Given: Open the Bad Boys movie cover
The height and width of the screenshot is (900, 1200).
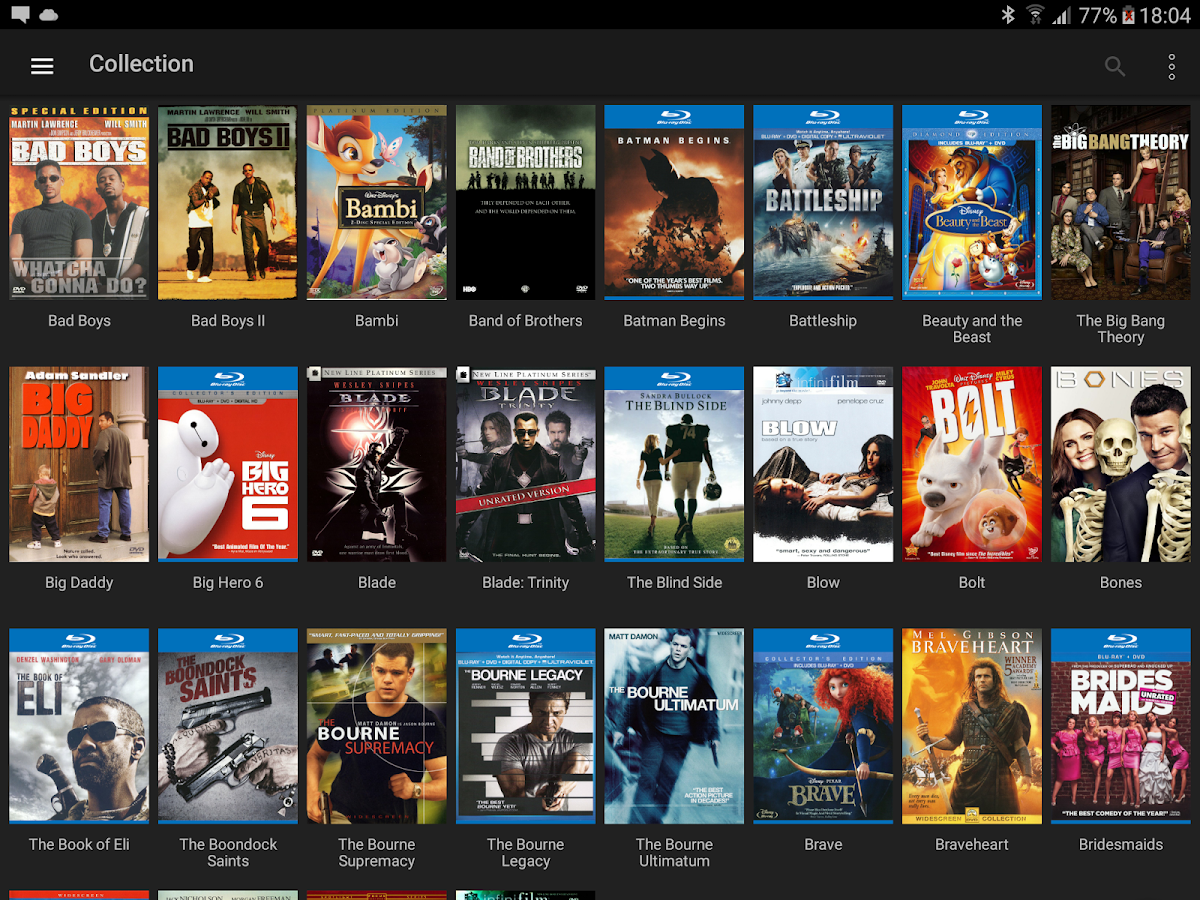Looking at the screenshot, I should (x=79, y=202).
